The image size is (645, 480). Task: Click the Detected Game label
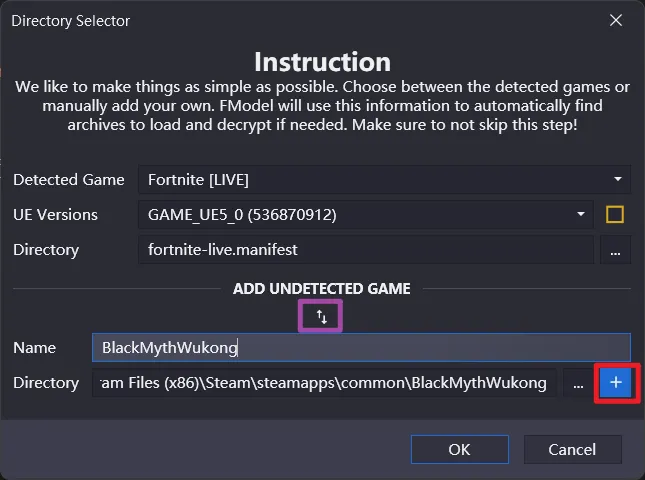(69, 180)
